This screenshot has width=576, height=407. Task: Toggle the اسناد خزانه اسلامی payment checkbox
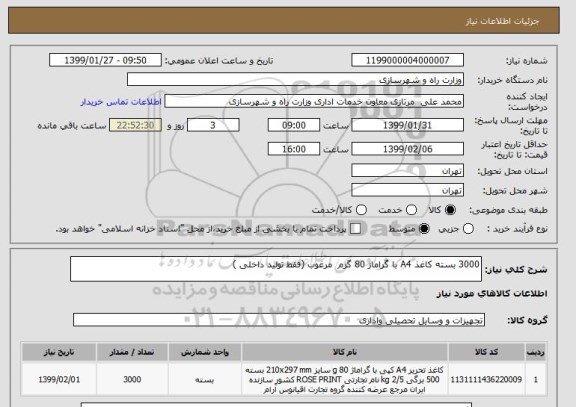click(x=355, y=228)
